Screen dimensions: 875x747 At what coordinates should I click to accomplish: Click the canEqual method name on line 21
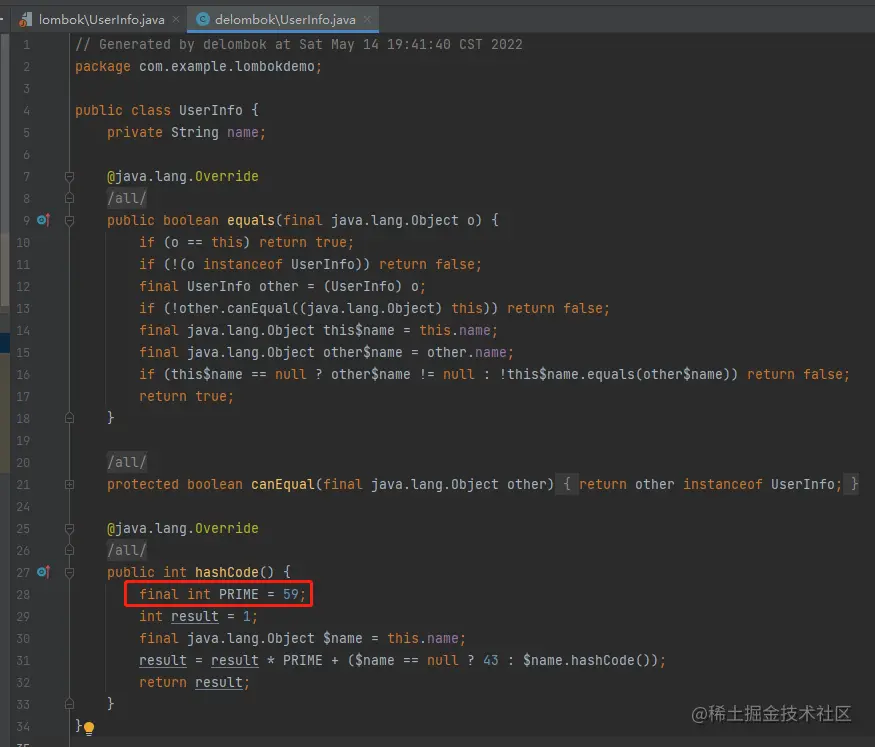pos(283,484)
